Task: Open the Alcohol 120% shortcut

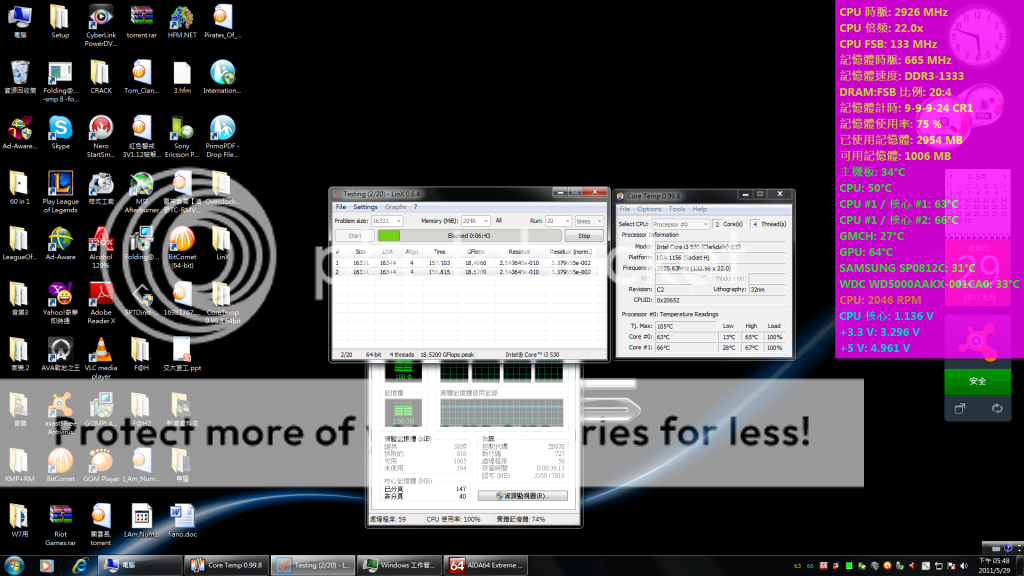Action: 101,248
